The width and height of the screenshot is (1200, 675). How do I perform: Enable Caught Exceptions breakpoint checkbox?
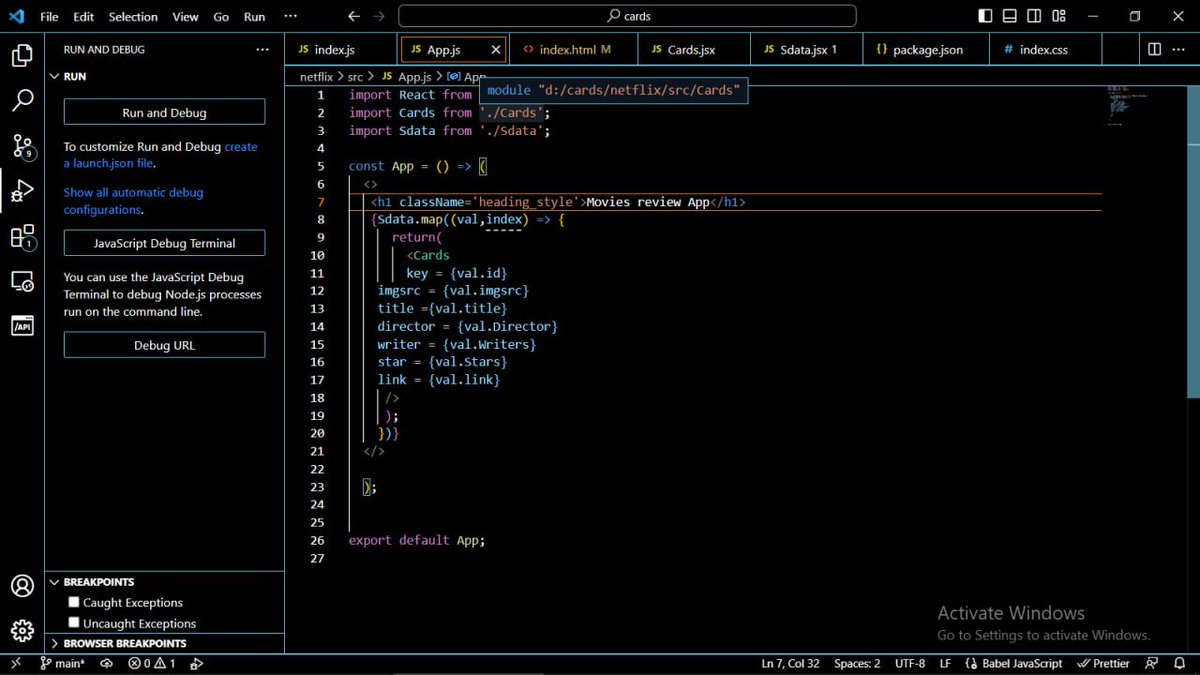pos(74,602)
